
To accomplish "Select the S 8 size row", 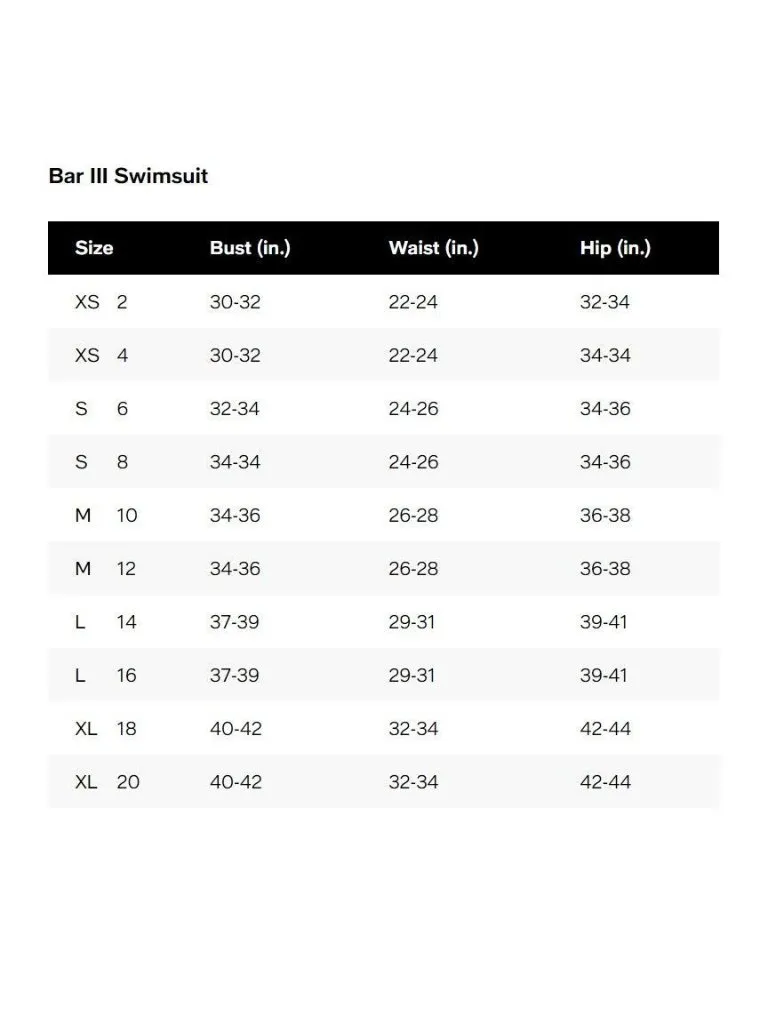I will pos(383,462).
